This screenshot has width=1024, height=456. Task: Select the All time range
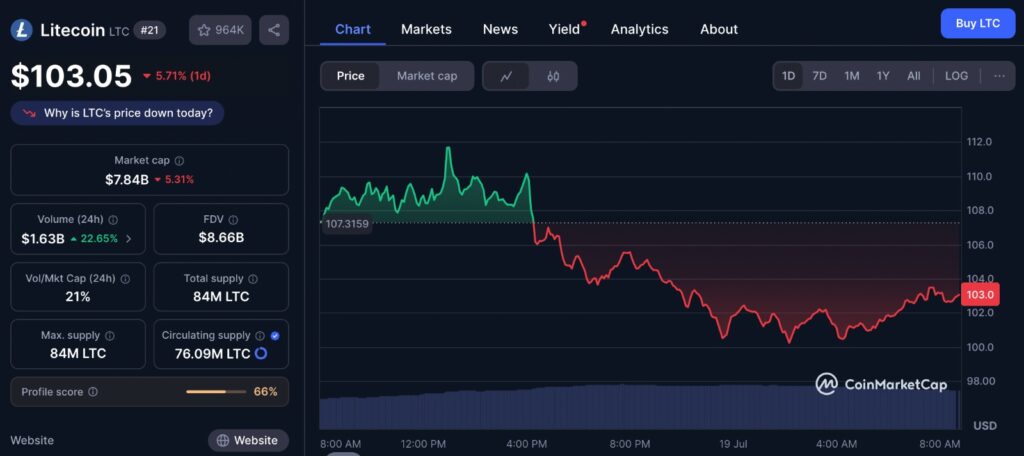pos(914,76)
